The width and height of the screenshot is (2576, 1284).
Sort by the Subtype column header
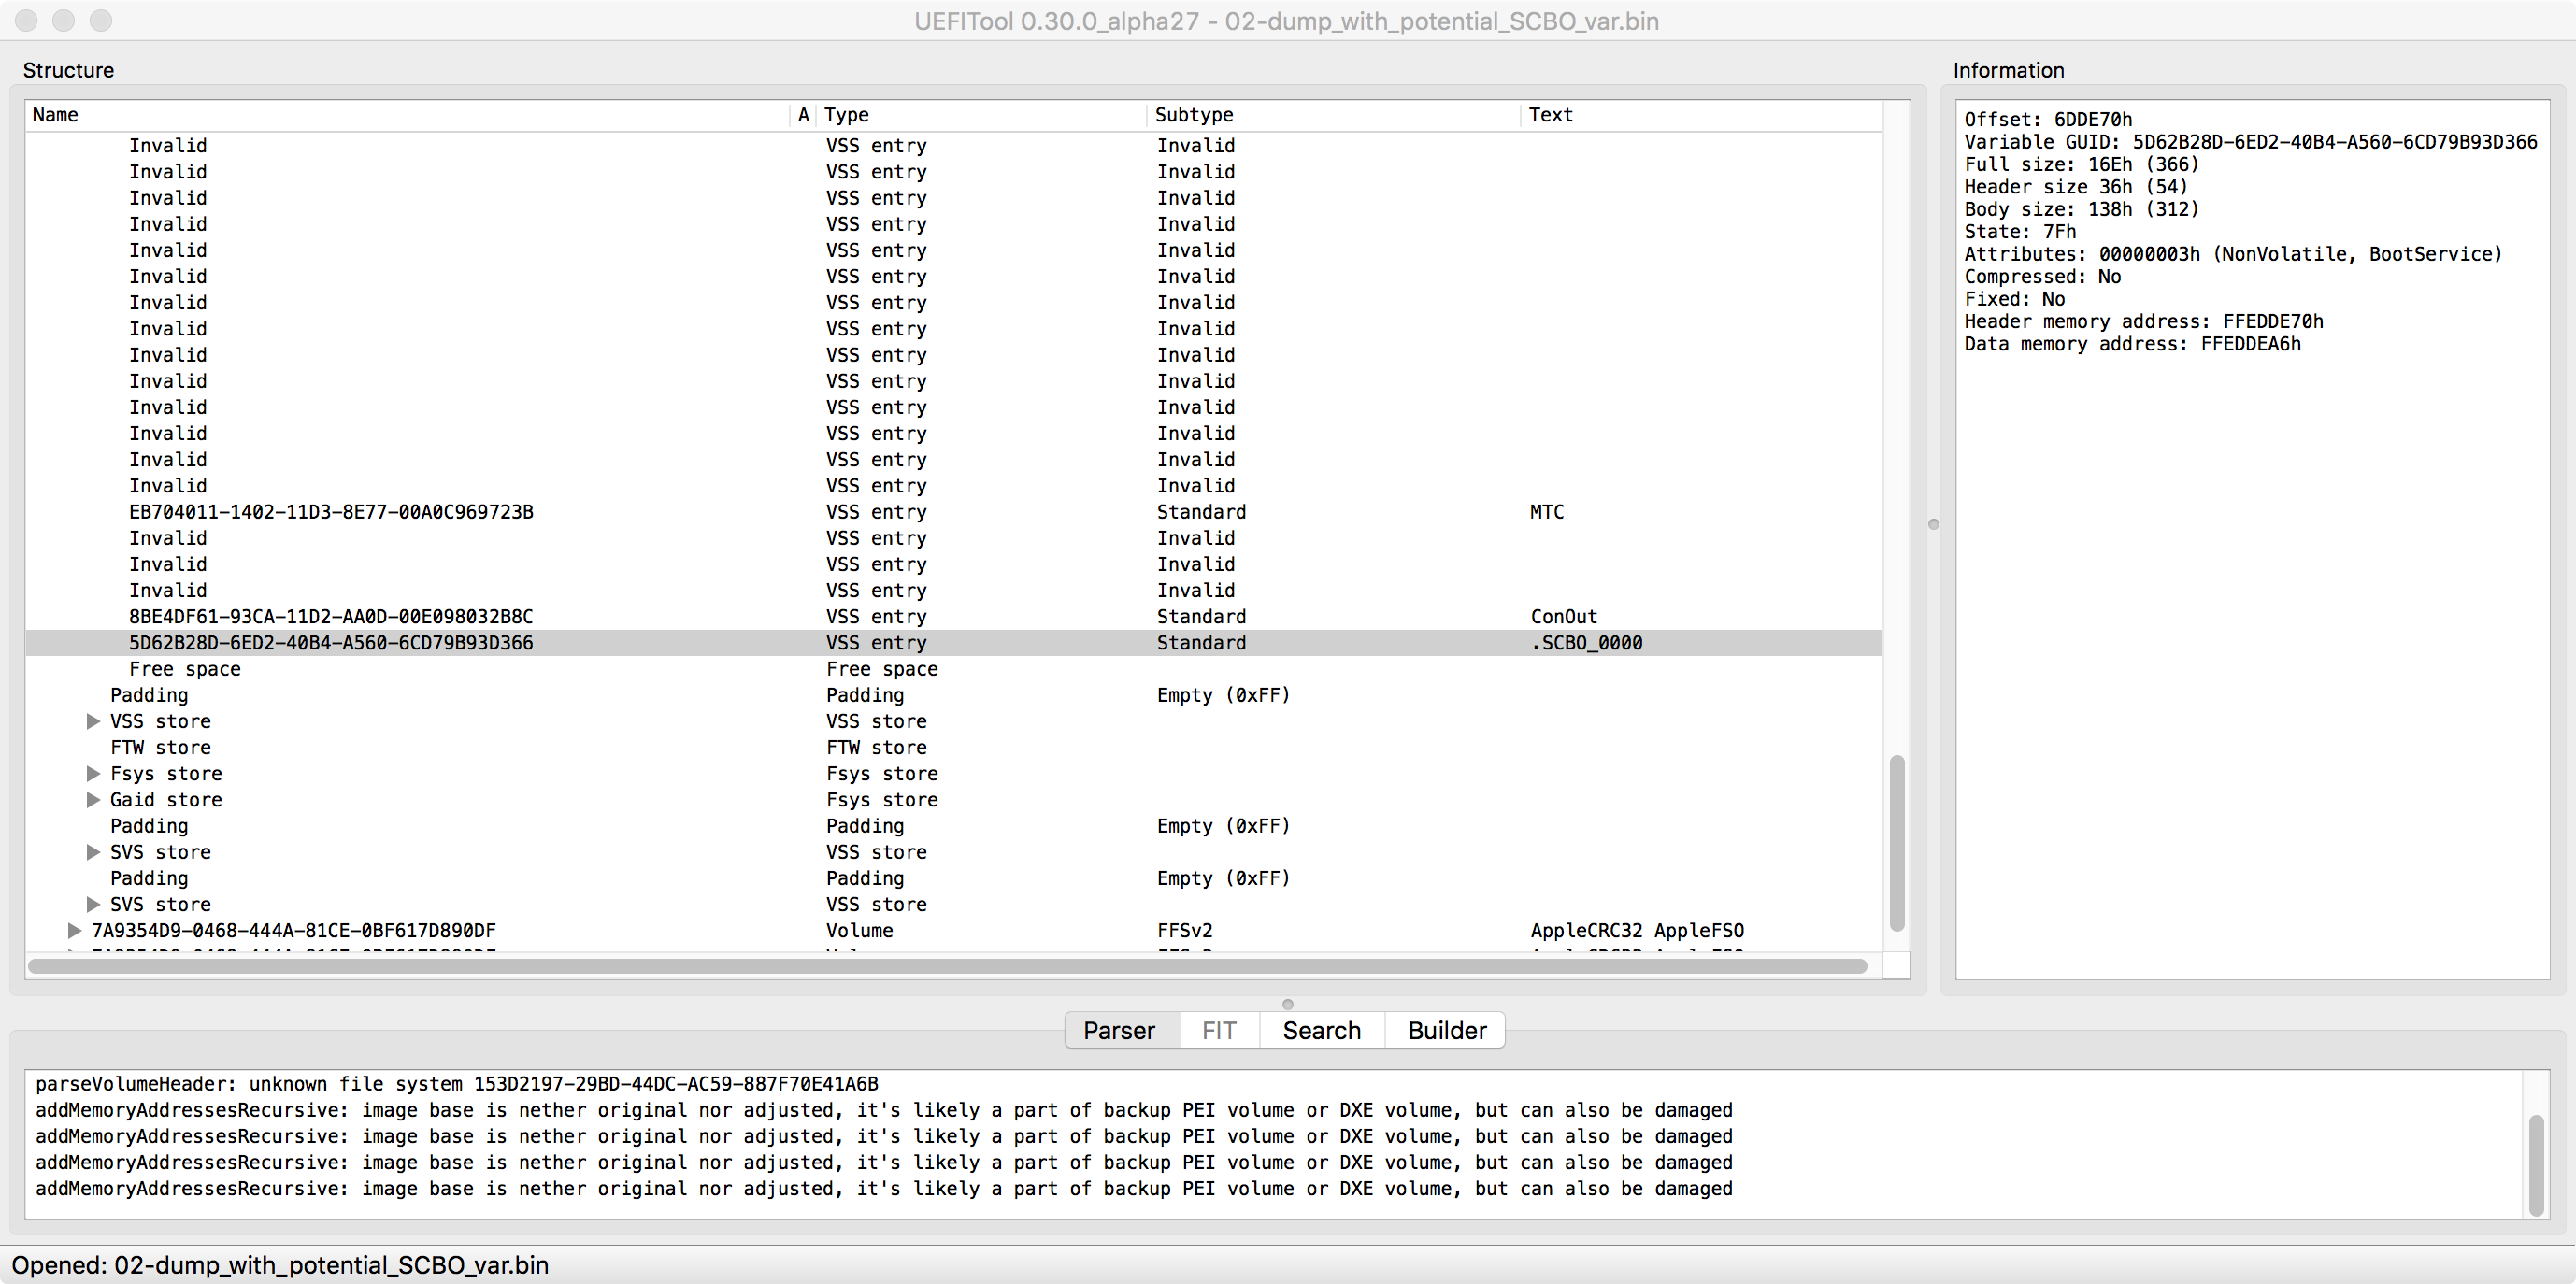click(x=1194, y=115)
